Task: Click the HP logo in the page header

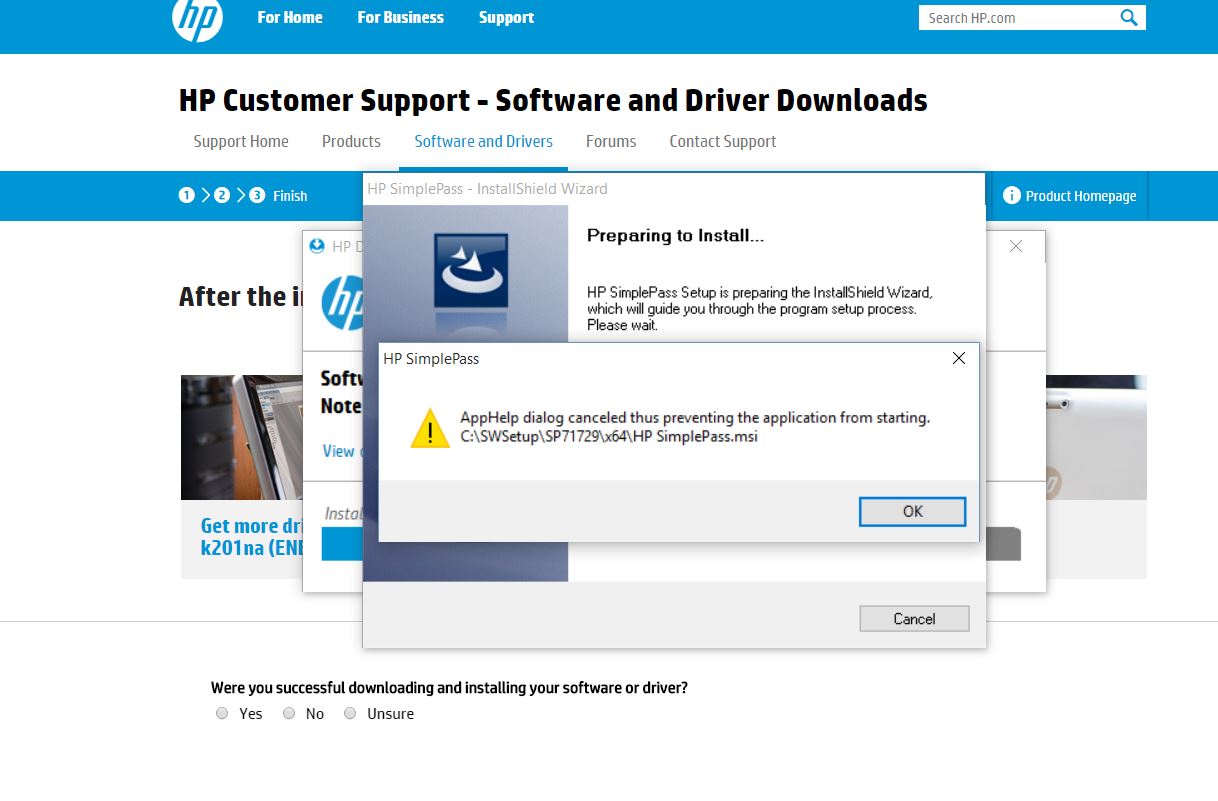Action: click(x=196, y=18)
